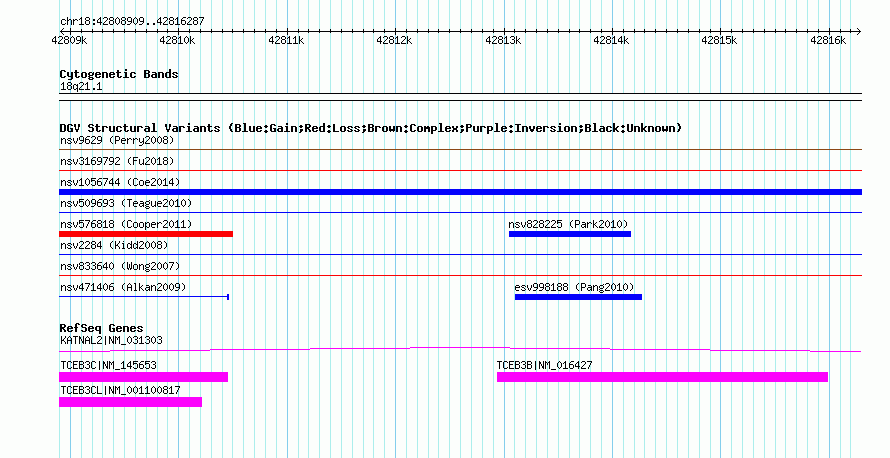Click the thick blue nsv1056744 gain bar

coord(460,192)
